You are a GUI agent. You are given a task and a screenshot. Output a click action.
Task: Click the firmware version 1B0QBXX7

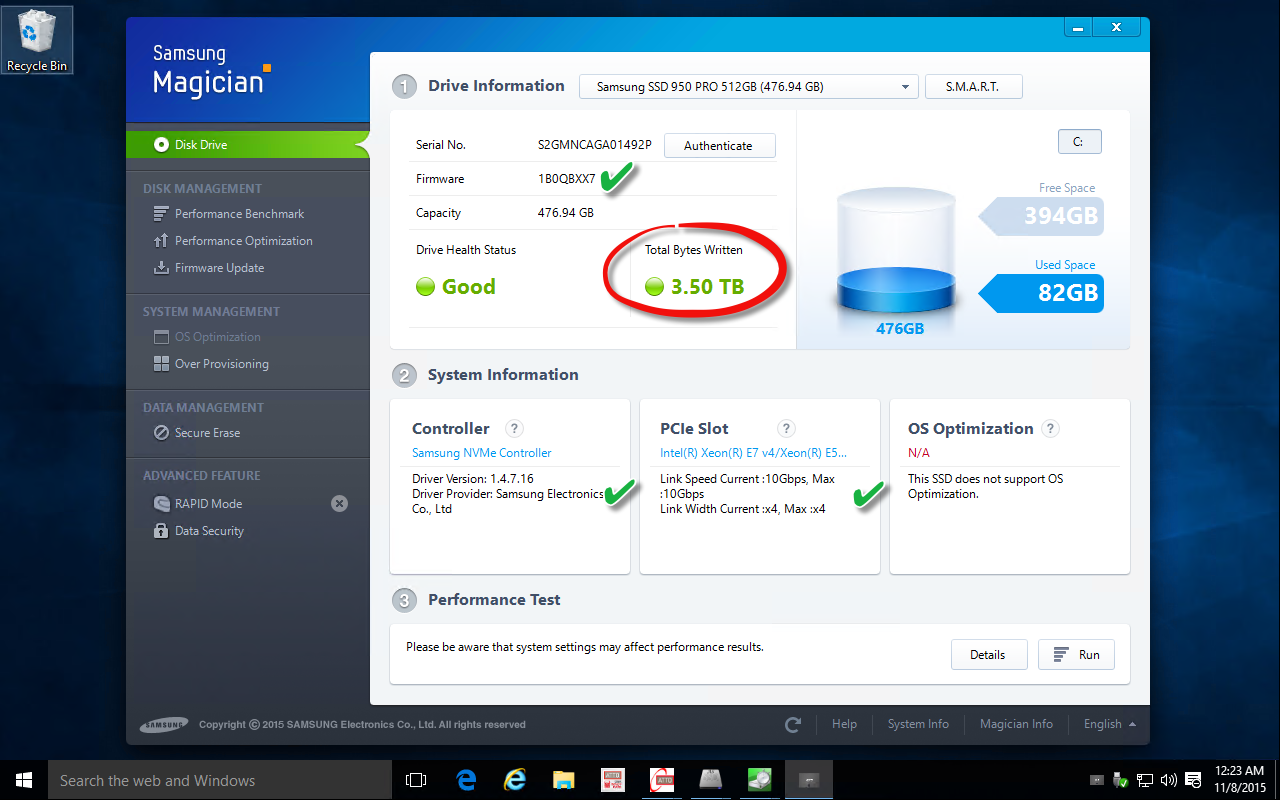click(x=567, y=179)
